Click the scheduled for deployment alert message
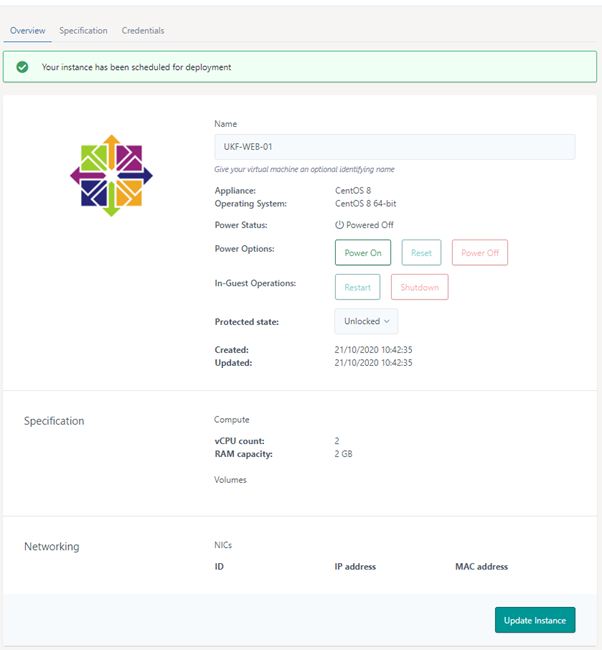The height and width of the screenshot is (650, 602). pos(136,67)
